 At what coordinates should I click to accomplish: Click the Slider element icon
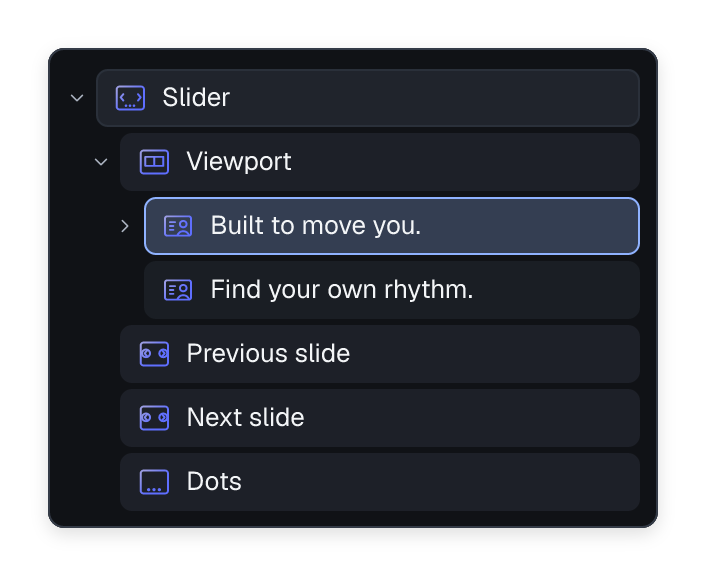point(130,98)
